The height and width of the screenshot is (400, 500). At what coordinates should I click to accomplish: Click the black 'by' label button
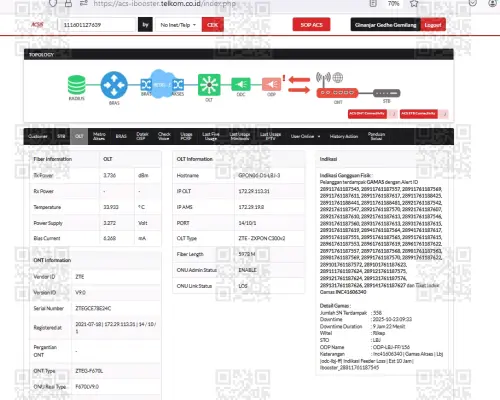click(145, 25)
